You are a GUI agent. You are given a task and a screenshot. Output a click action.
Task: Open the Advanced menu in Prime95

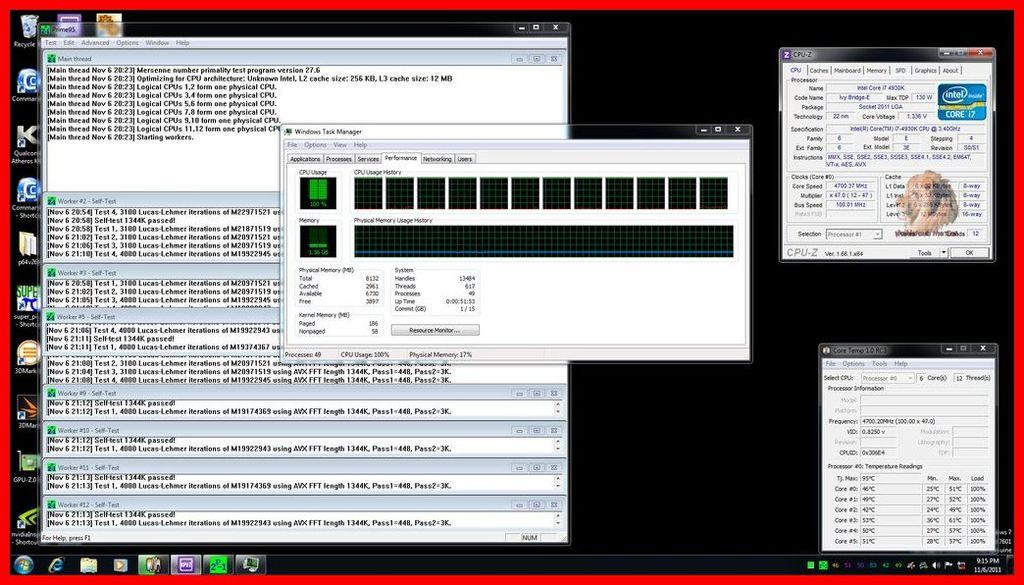pos(95,42)
